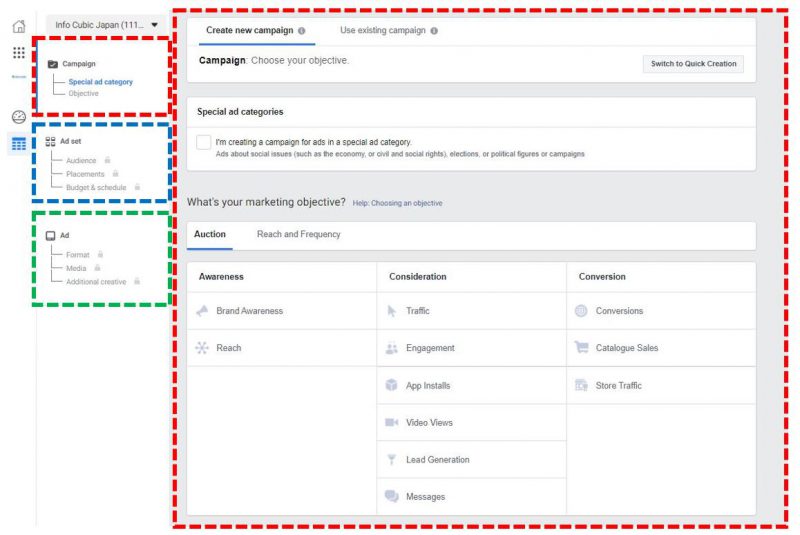Viewport: 800px width, 535px height.
Task: Click the dashboard gauge icon
Action: (18, 116)
